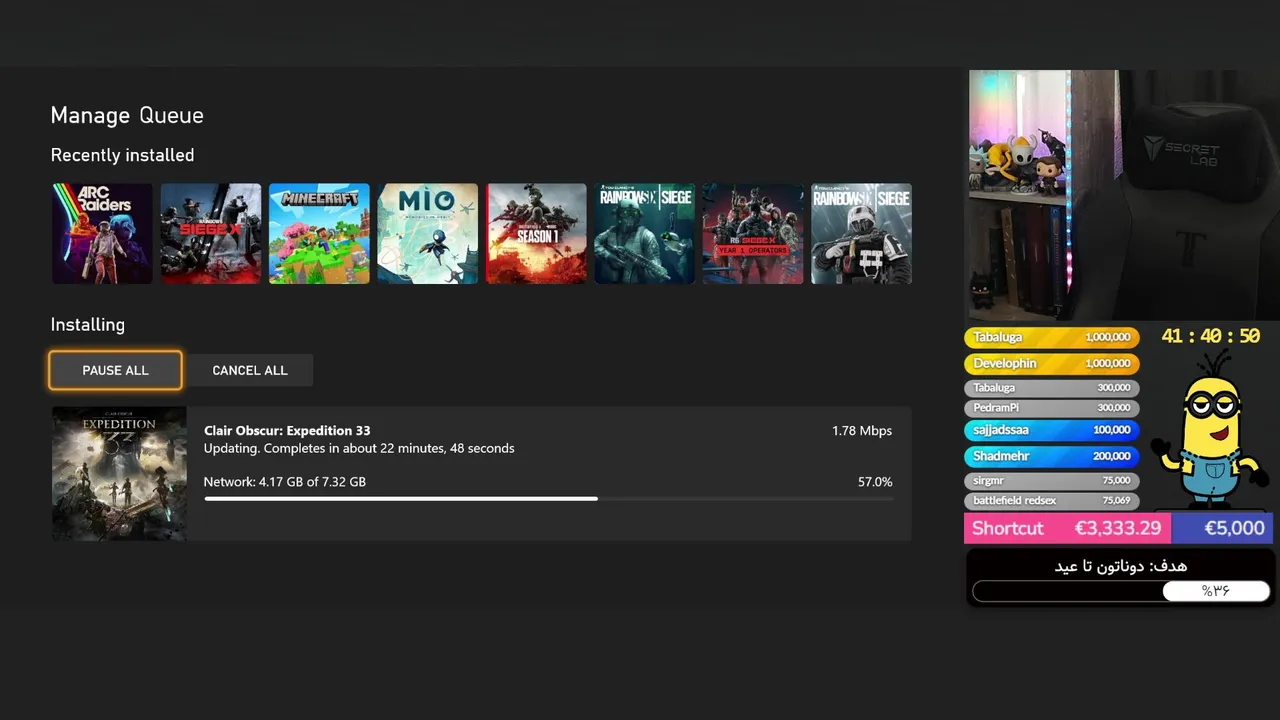
Task: Click the 41 : 40 : 50 countdown timer
Action: 1210,337
